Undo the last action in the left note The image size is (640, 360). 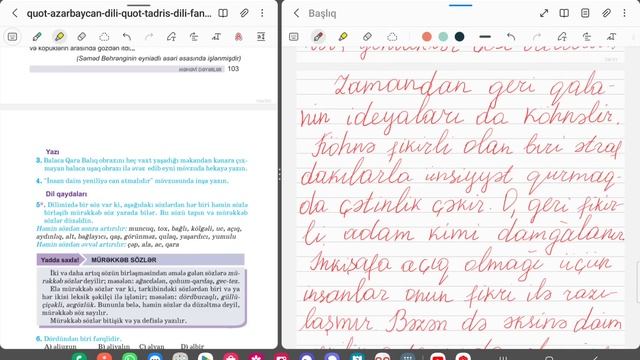pos(127,37)
